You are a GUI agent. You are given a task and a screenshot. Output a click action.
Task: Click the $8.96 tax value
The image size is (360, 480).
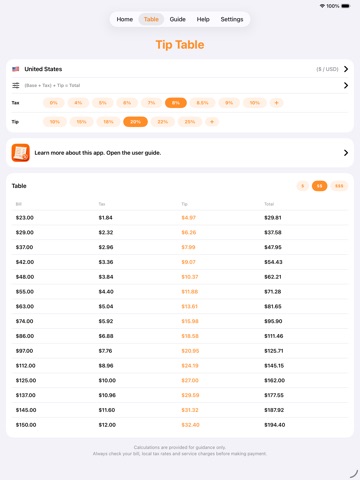pyautogui.click(x=106, y=366)
